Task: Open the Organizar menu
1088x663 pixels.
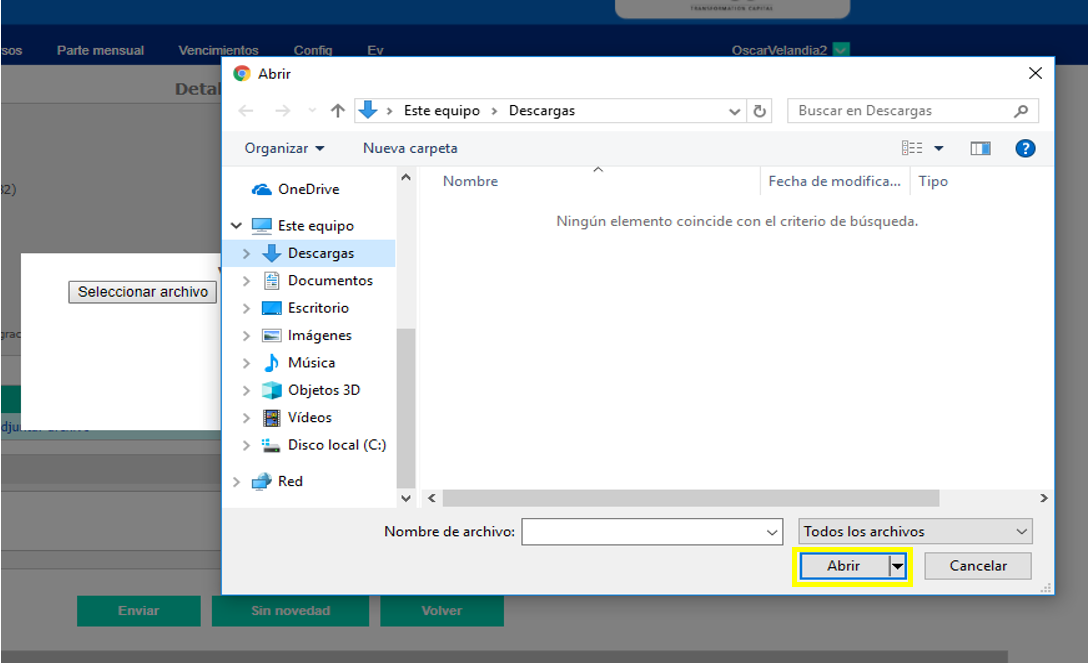Action: 284,148
